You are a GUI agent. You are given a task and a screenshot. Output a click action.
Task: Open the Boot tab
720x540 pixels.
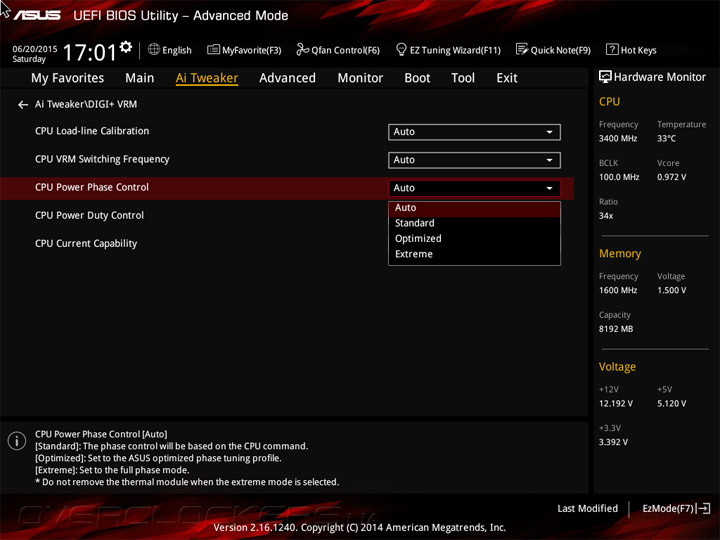click(x=417, y=78)
